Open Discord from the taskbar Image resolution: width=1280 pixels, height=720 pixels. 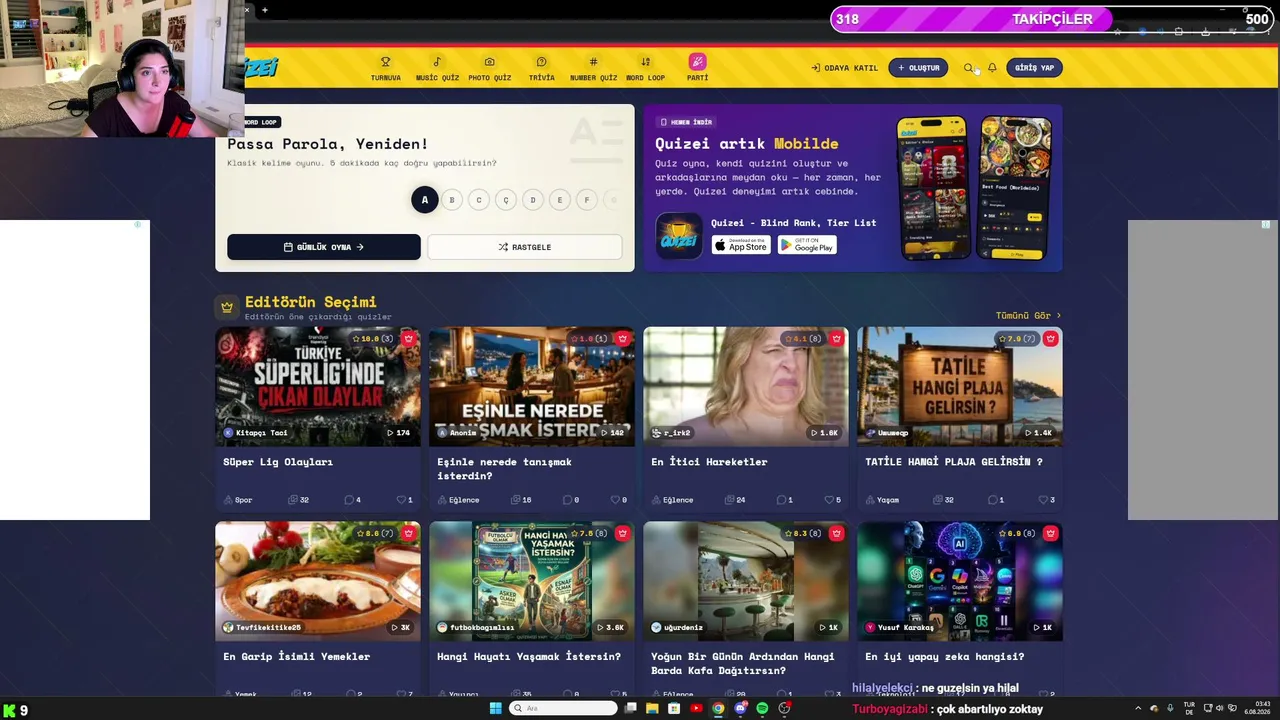pyautogui.click(x=740, y=709)
